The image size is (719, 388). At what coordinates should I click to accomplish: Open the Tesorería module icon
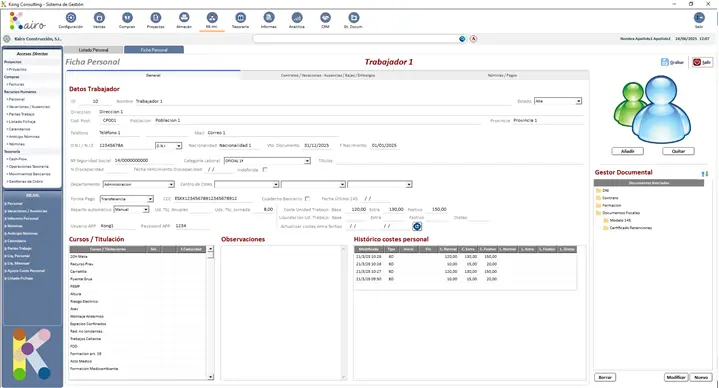pos(240,18)
